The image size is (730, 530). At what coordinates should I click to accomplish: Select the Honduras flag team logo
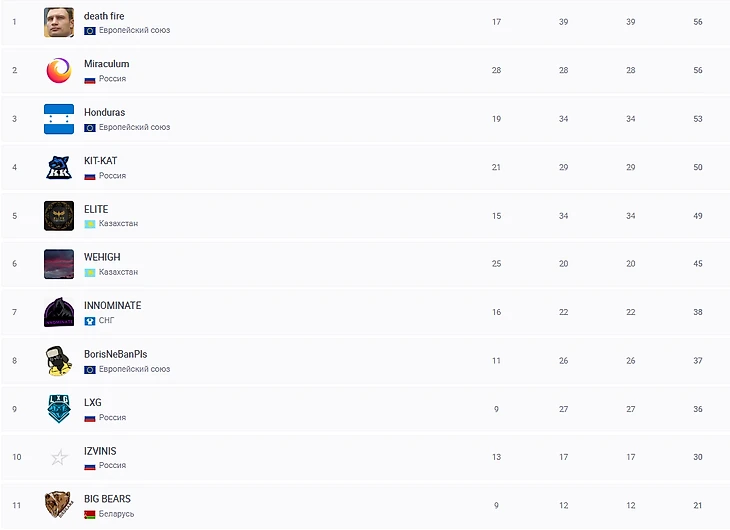point(59,119)
